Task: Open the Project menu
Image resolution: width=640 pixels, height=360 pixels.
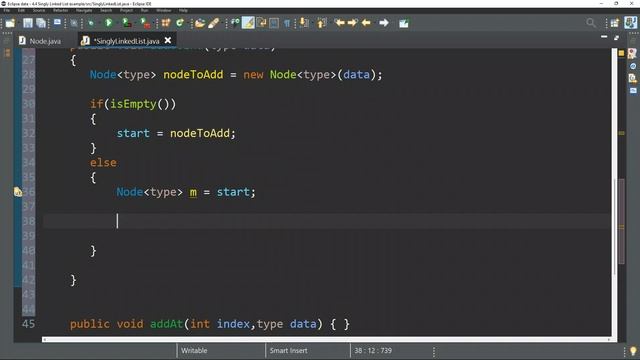Action: 126,10
